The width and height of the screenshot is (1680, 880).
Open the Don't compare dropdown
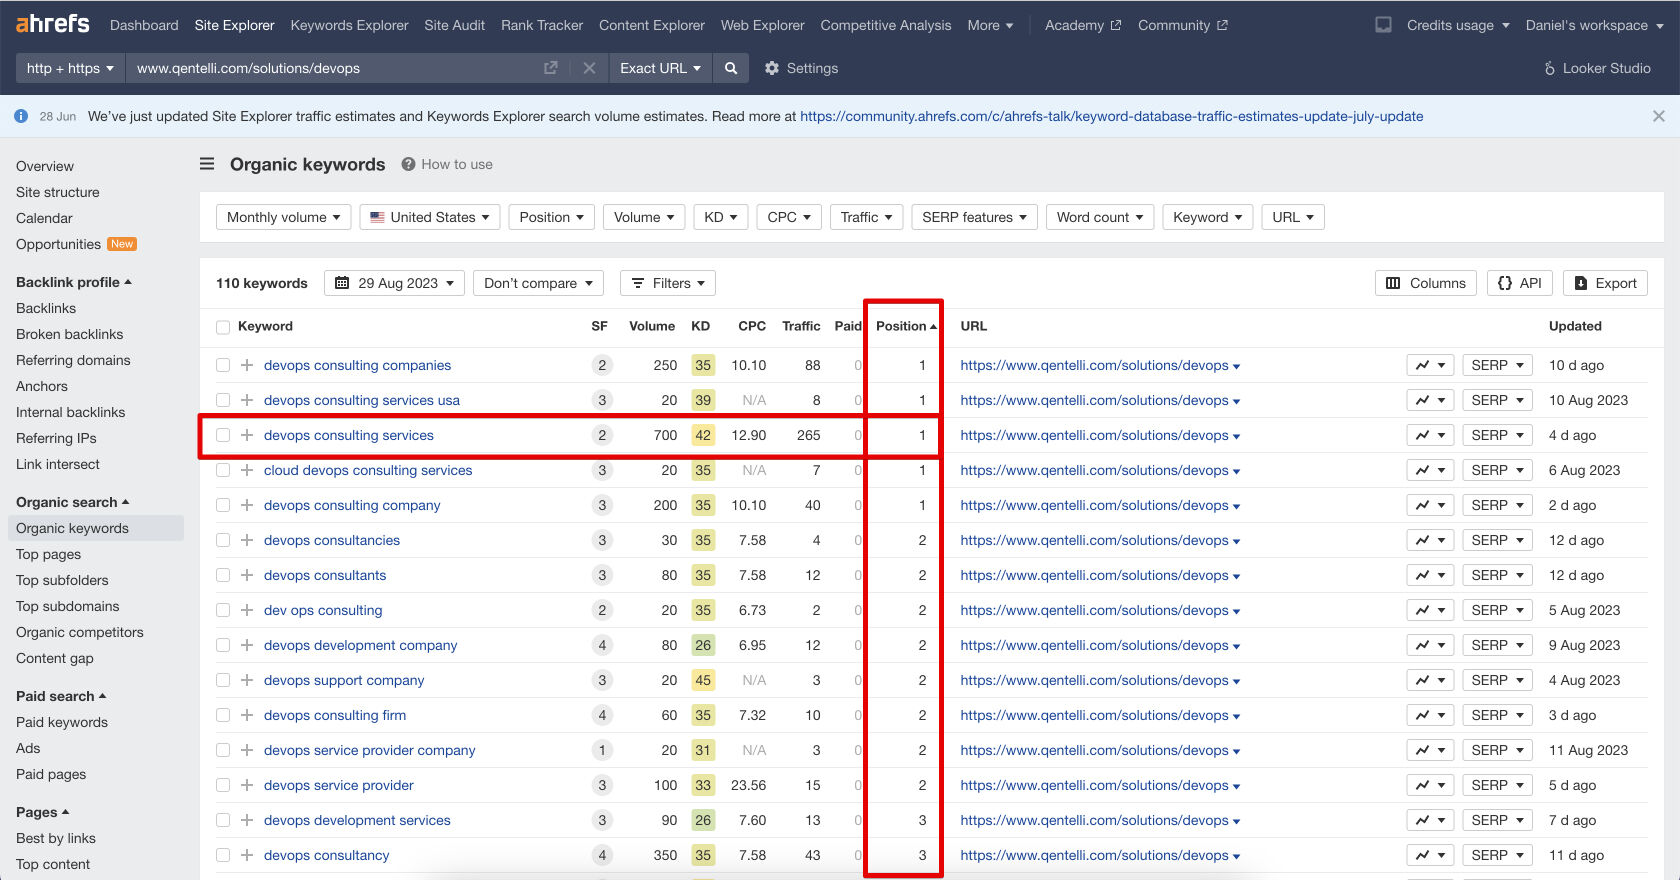[x=539, y=283]
